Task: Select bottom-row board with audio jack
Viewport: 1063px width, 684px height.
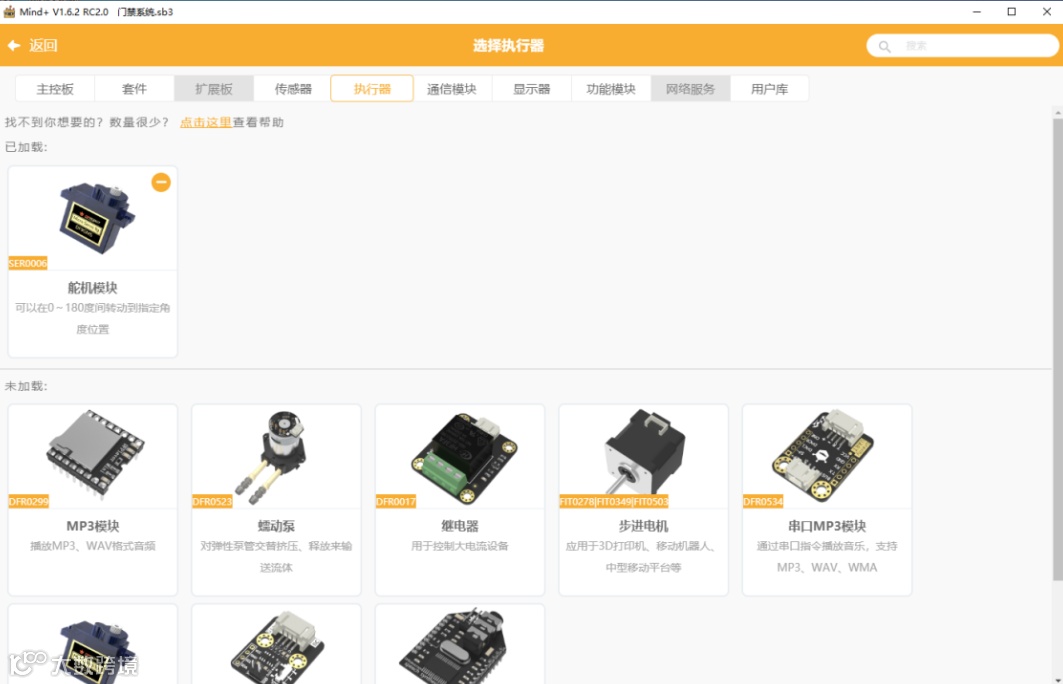Action: coord(460,644)
